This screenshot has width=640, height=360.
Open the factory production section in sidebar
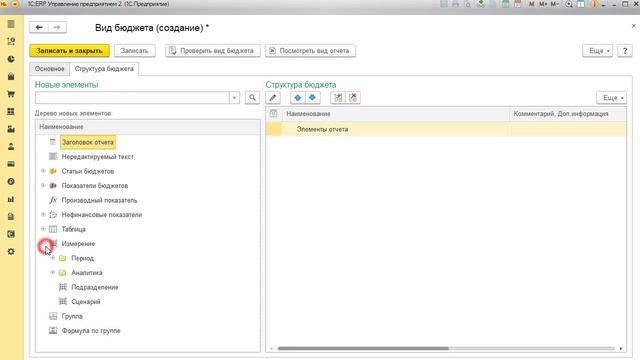(11, 129)
